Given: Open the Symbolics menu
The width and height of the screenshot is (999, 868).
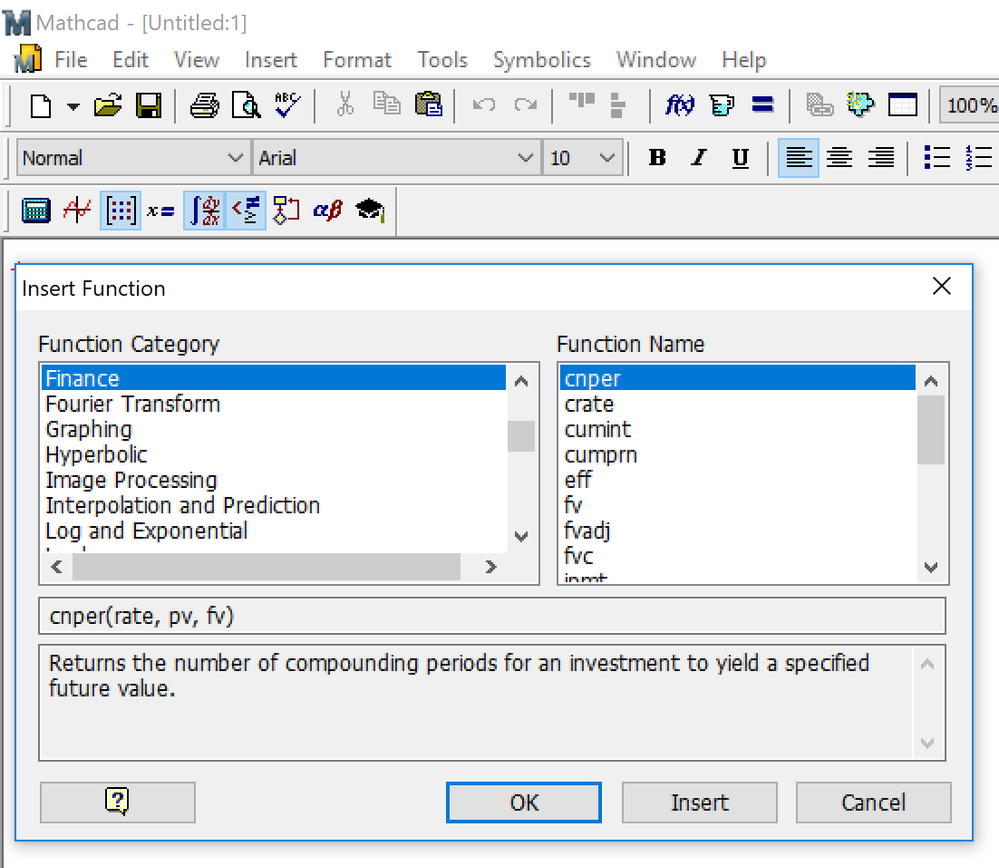Looking at the screenshot, I should click(x=542, y=60).
